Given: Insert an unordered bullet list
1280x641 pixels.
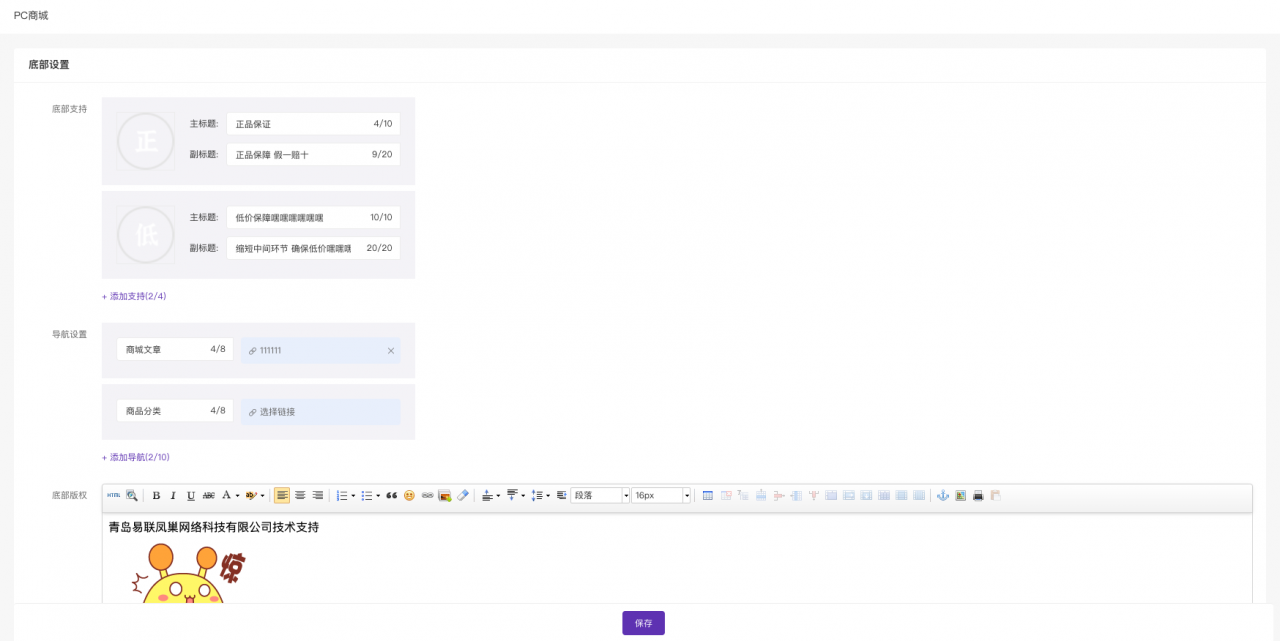Looking at the screenshot, I should [x=367, y=495].
